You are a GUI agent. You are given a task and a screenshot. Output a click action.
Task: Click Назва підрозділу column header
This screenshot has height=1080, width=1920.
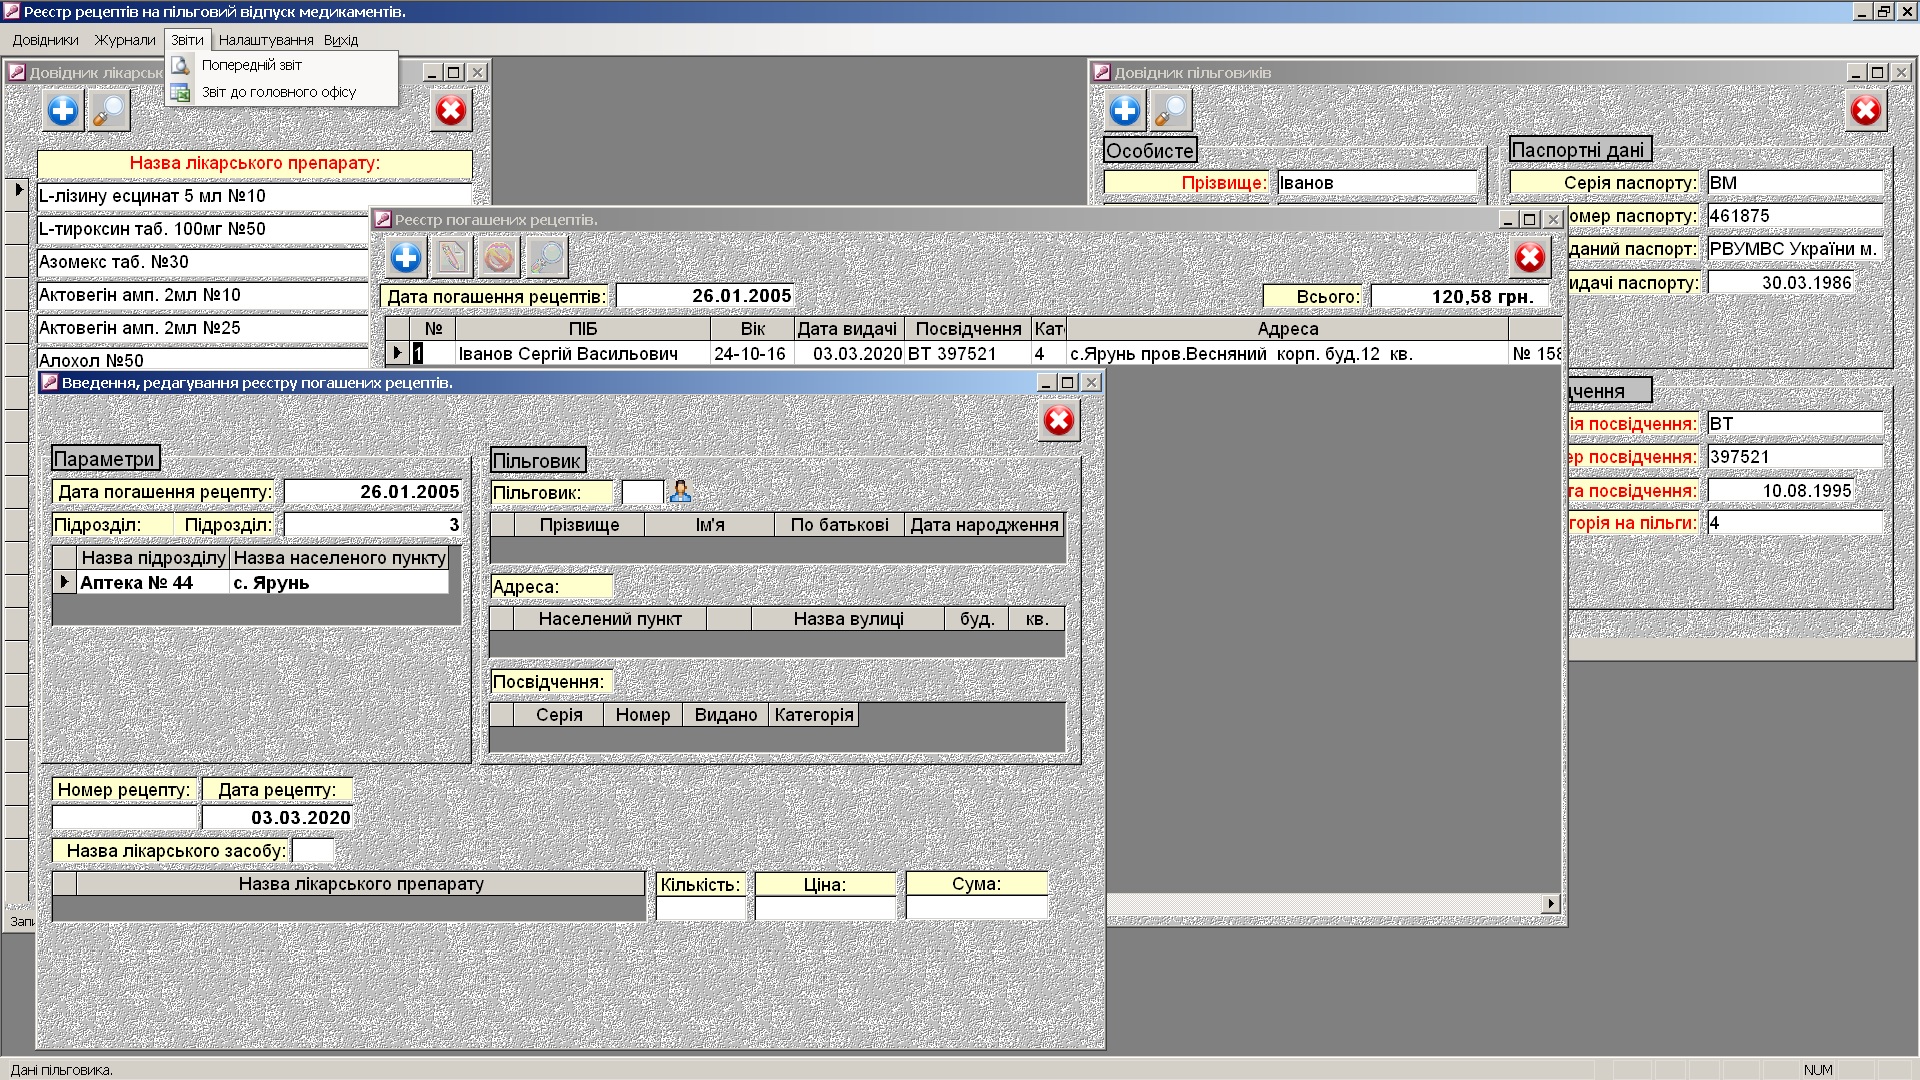click(x=154, y=558)
